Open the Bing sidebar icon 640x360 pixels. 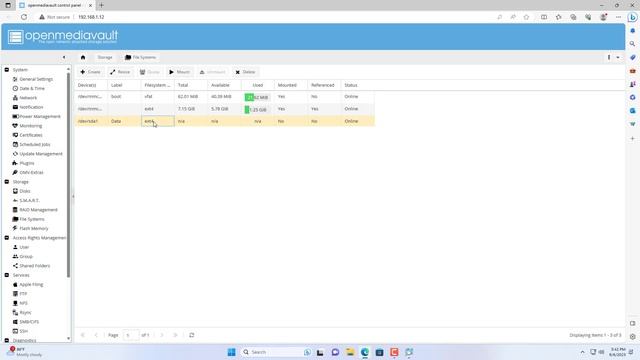click(633, 17)
